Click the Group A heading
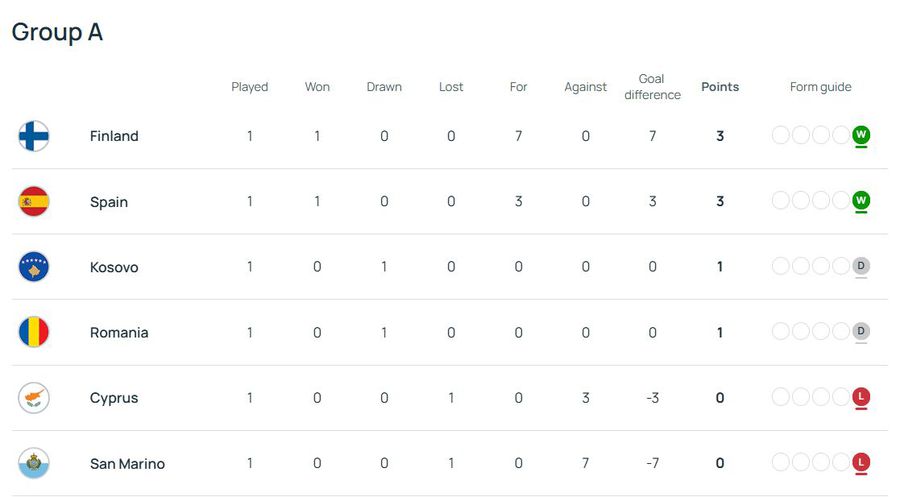Screen dimensions: 900x497 [57, 32]
